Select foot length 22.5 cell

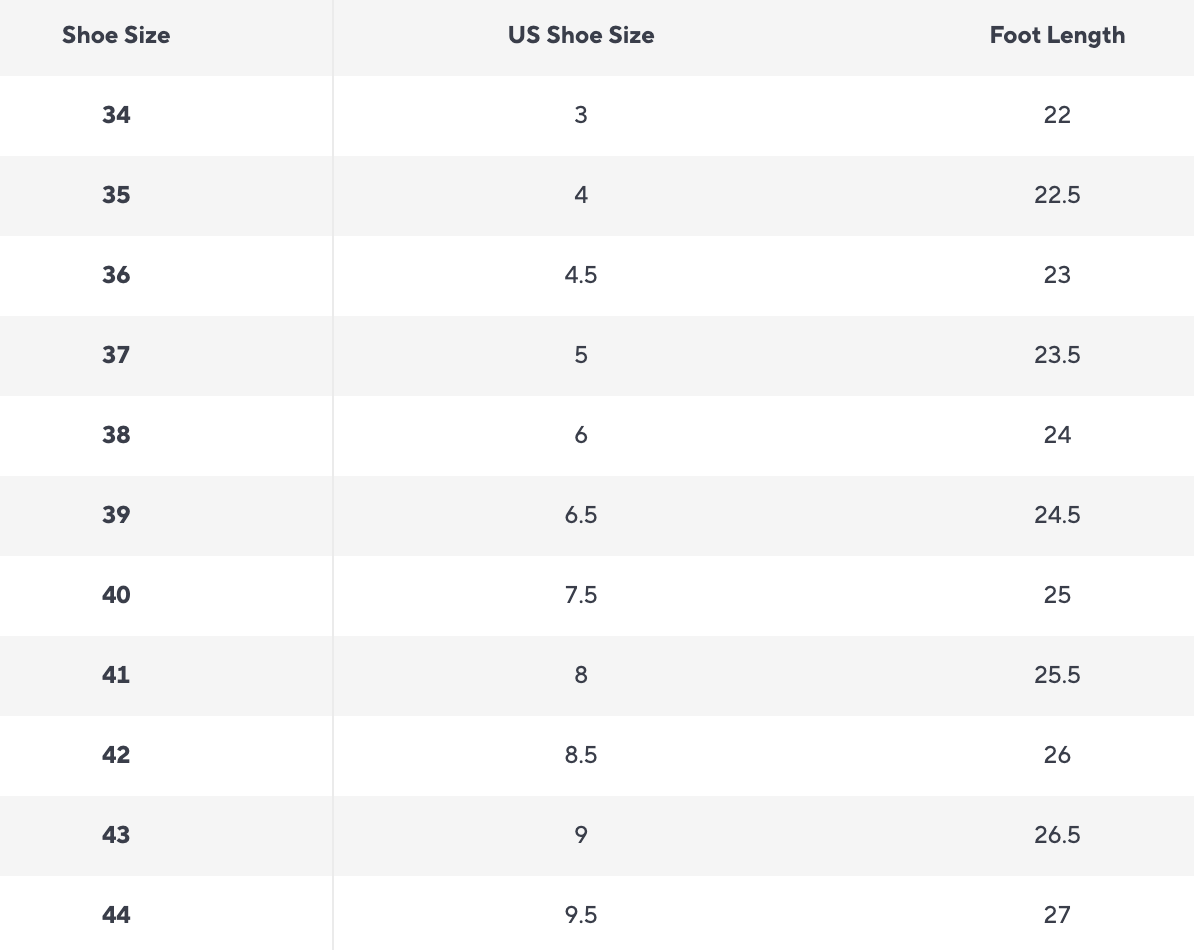pyautogui.click(x=1057, y=195)
